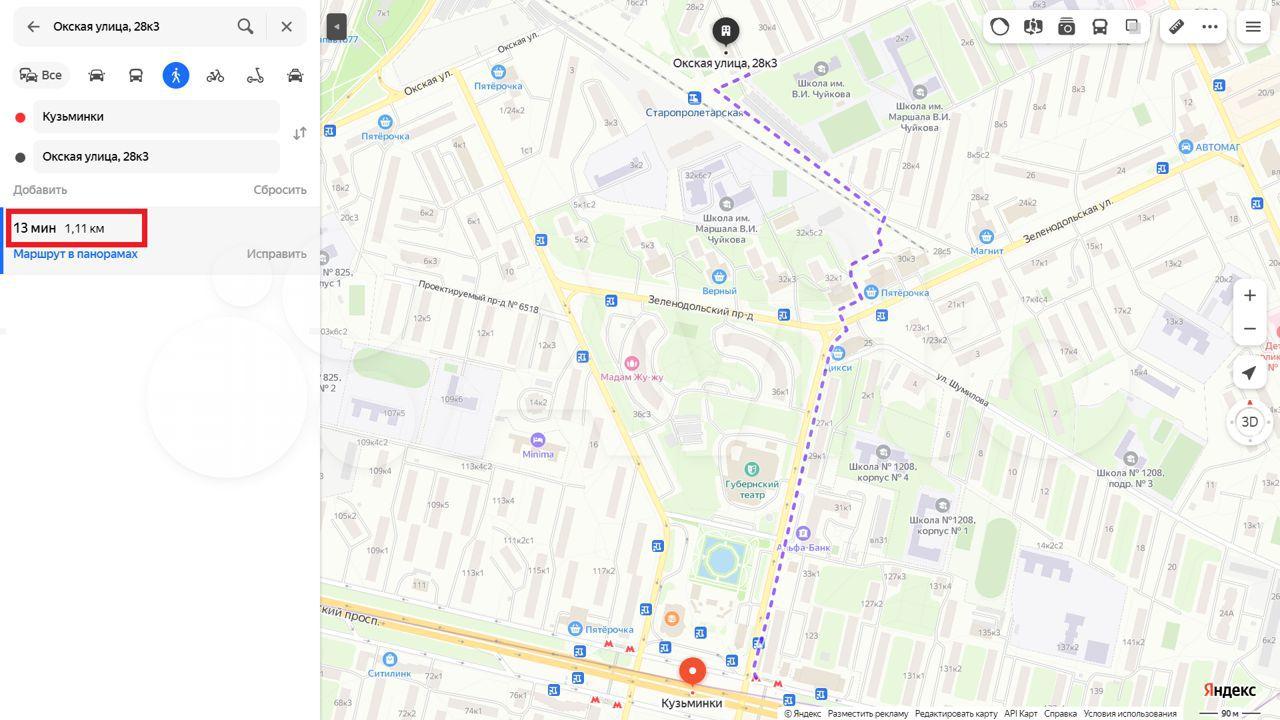
Task: Open the map layers selector
Action: (x=1133, y=27)
